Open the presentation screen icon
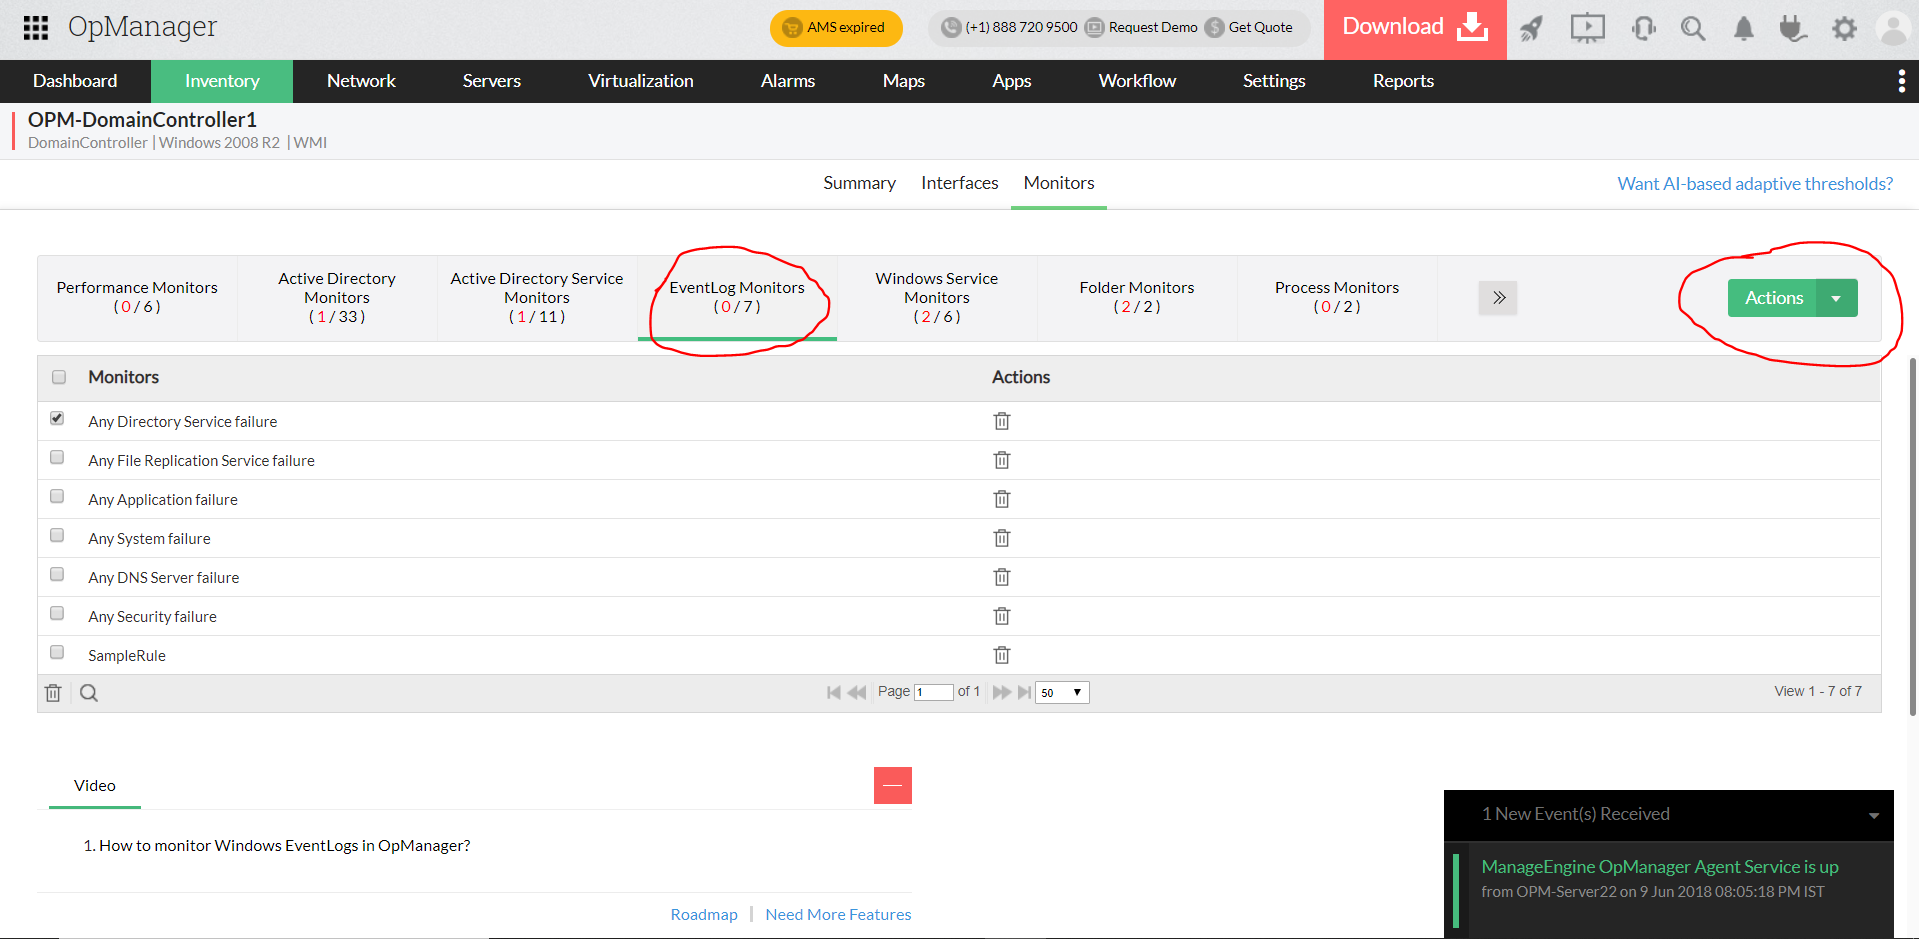1919x939 pixels. point(1587,28)
